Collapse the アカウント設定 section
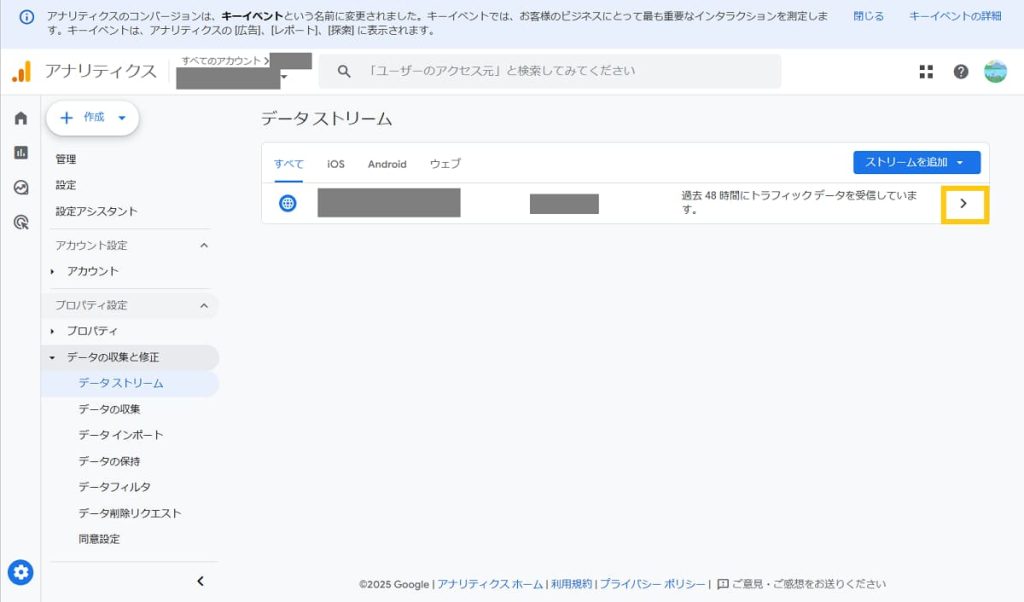 coord(204,245)
